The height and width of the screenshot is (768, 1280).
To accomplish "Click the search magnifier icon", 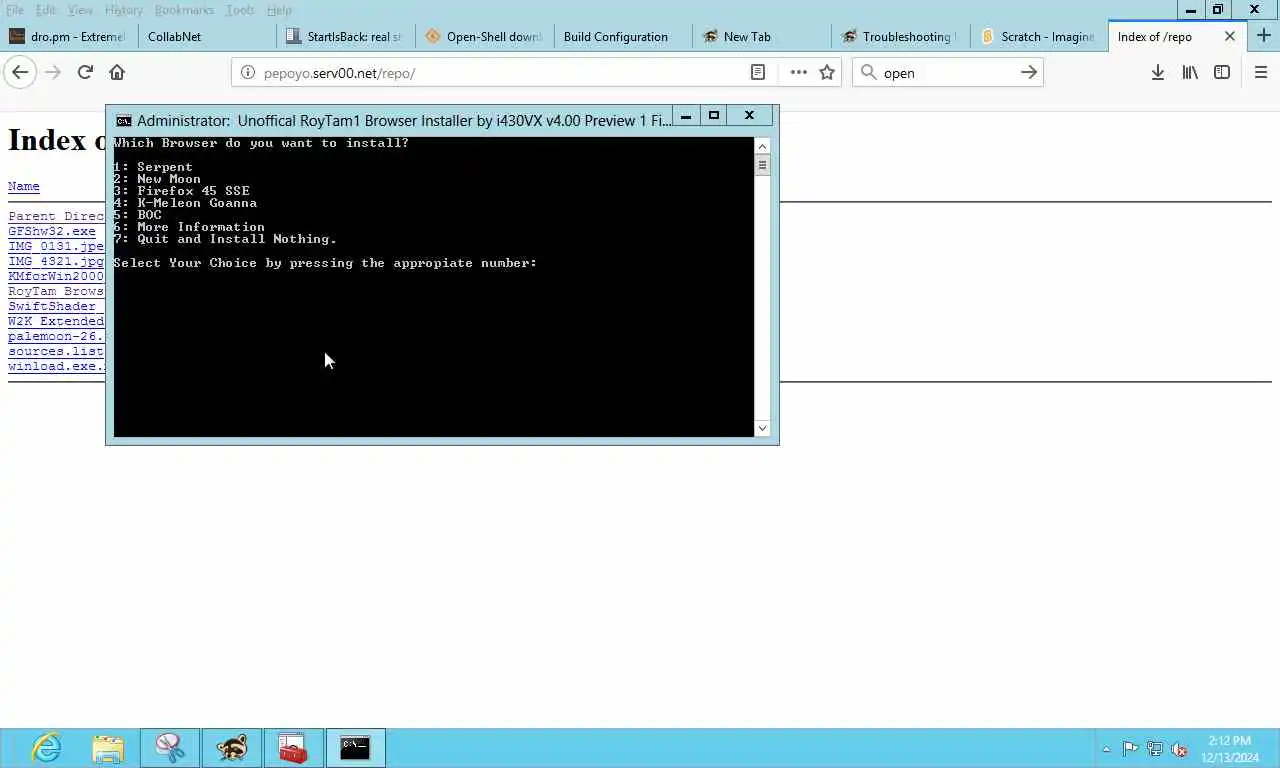I will pos(868,72).
